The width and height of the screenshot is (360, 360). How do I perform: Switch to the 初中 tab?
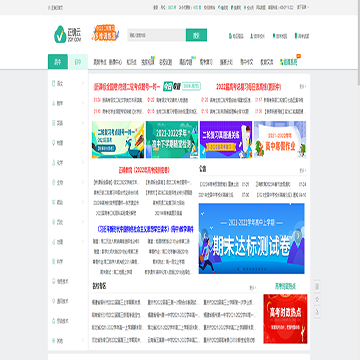pos(78,62)
